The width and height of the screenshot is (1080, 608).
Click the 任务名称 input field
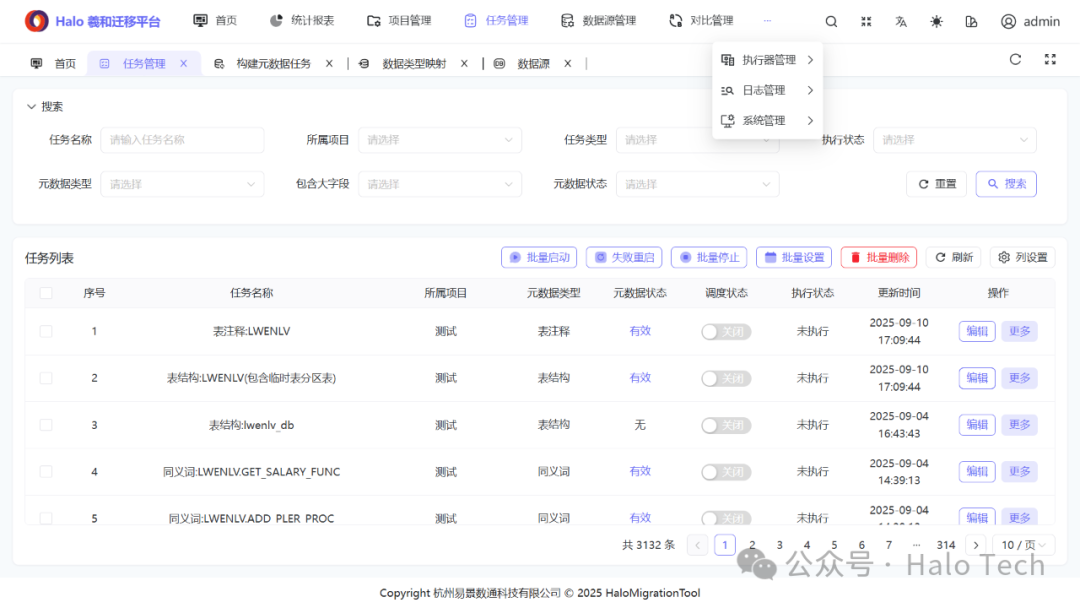(182, 140)
